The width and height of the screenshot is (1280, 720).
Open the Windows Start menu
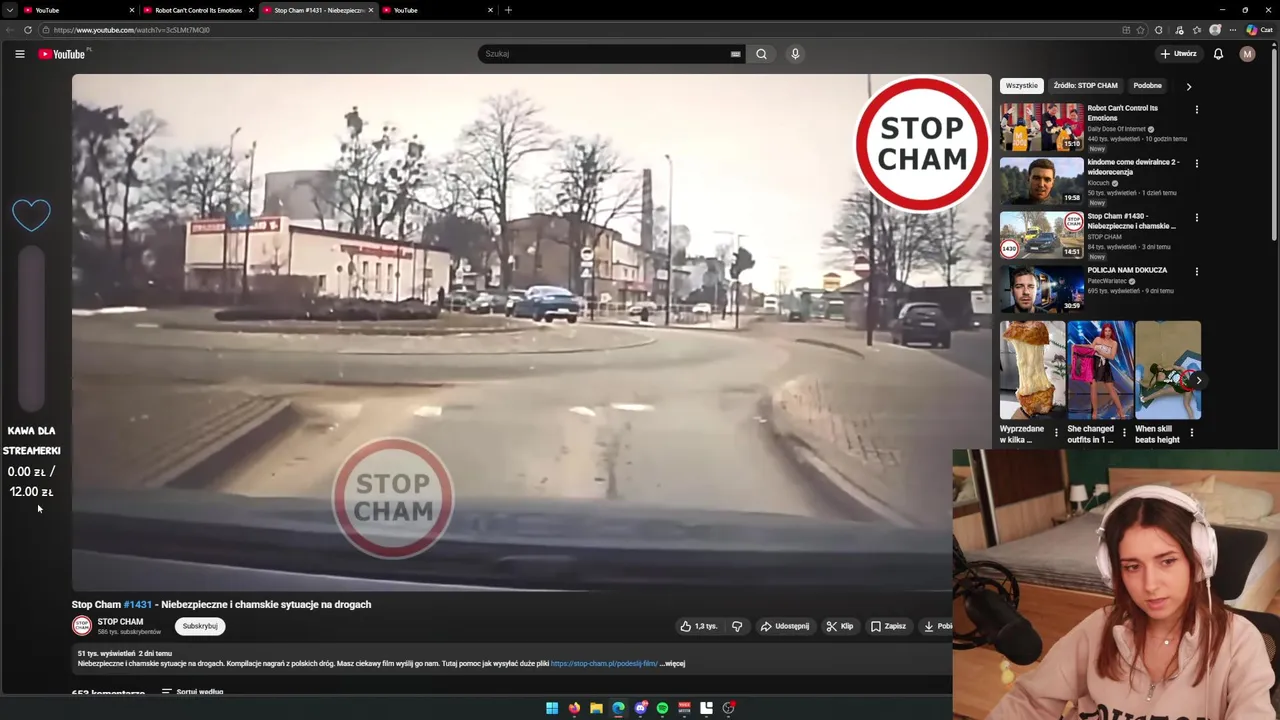pos(552,708)
